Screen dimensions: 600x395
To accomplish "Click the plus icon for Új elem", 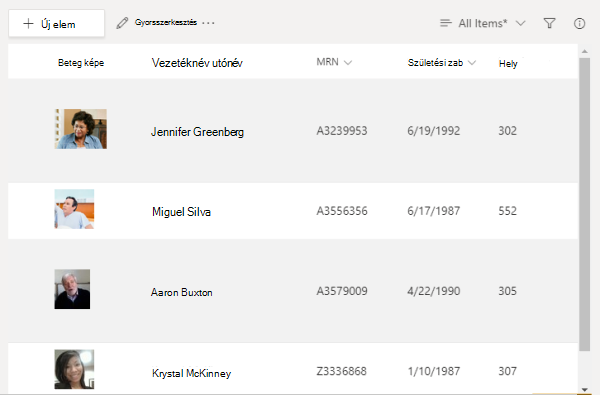I will pos(28,24).
